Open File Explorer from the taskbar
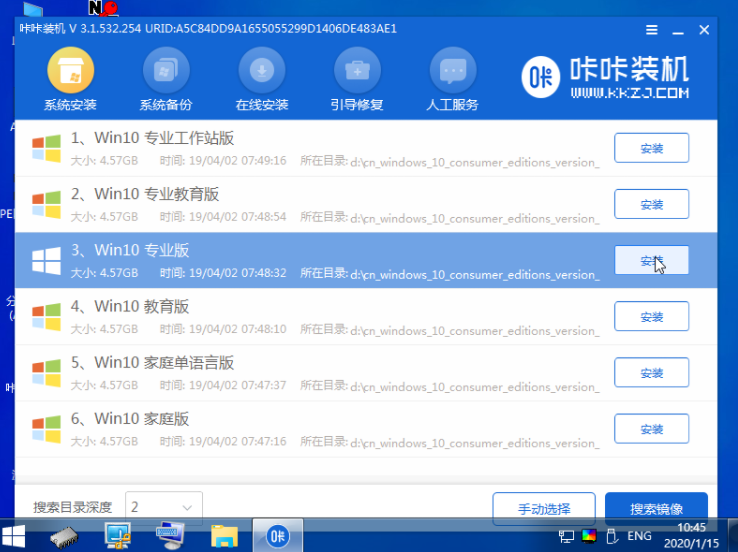The image size is (738, 552). click(224, 537)
